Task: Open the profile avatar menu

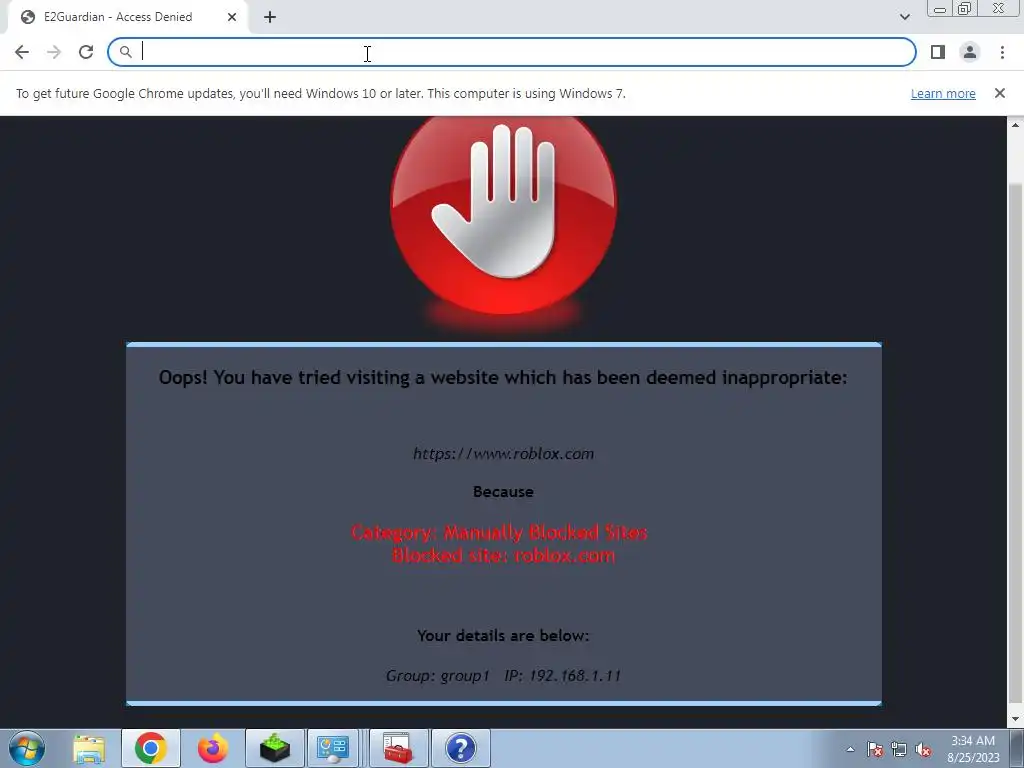Action: 970,52
